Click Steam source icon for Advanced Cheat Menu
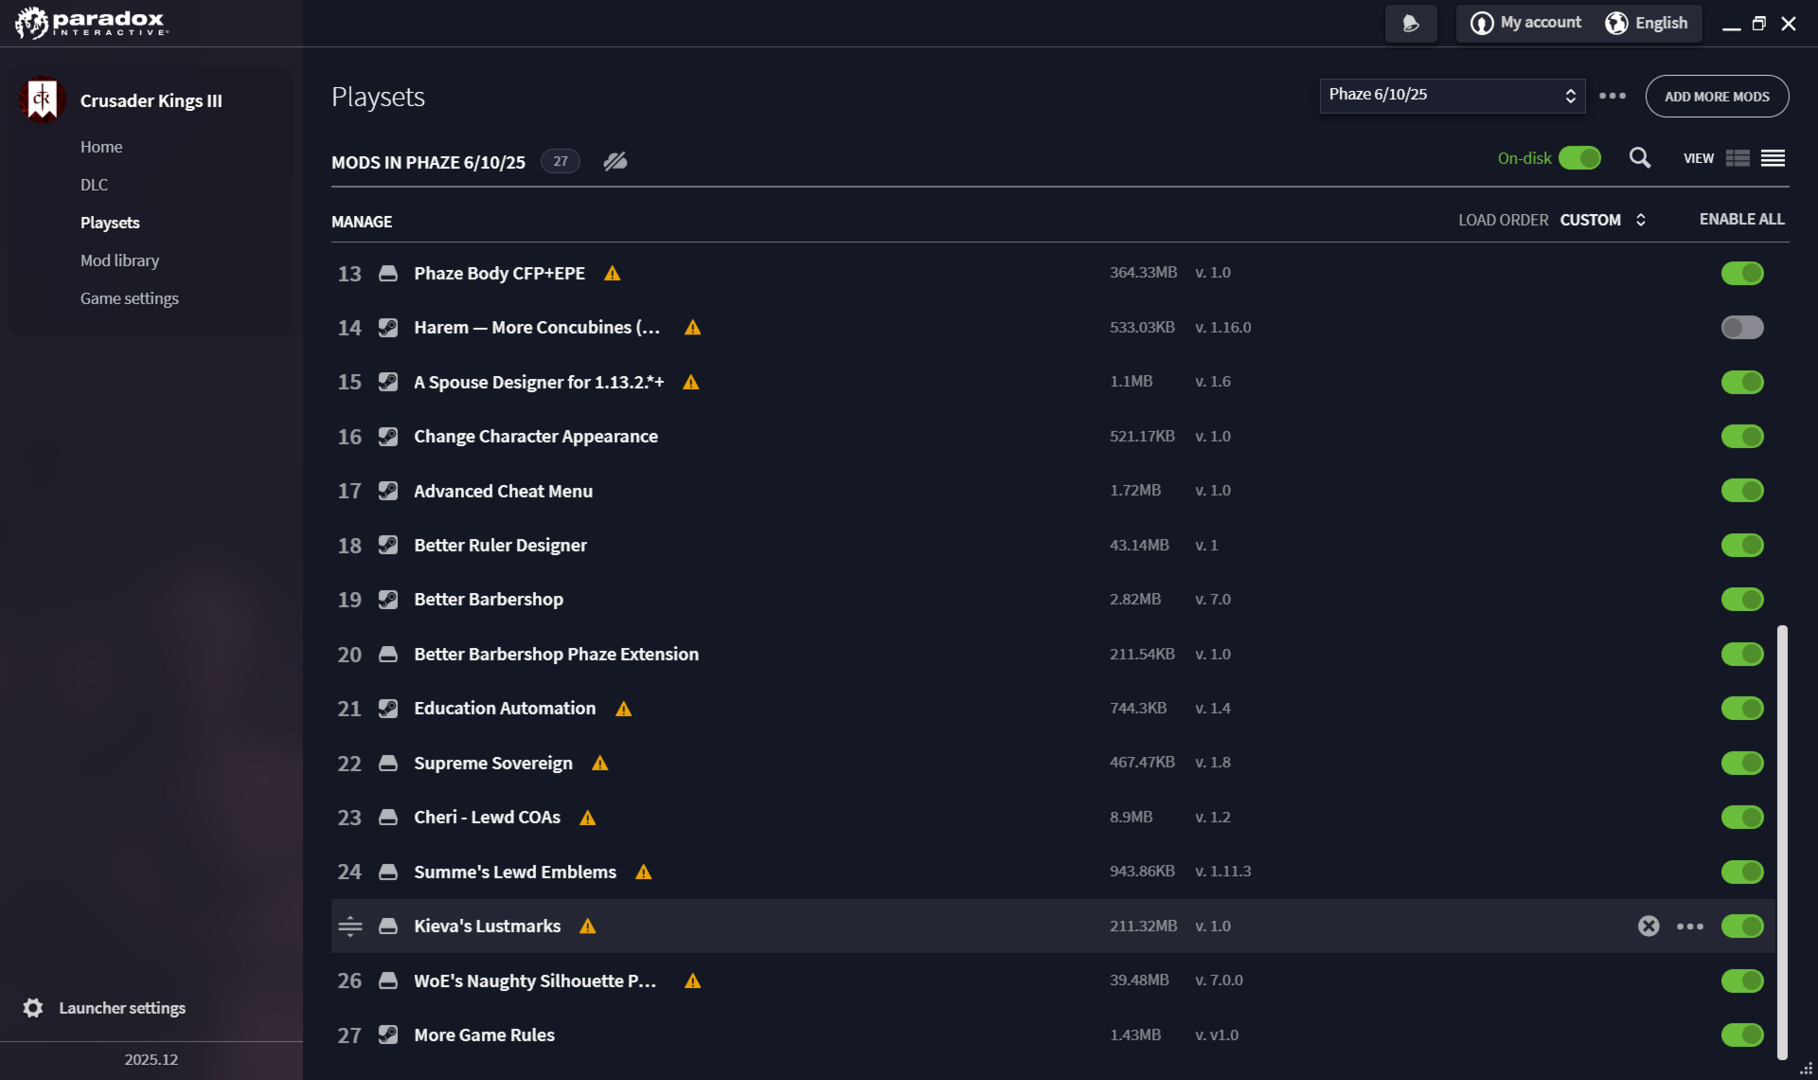 [x=388, y=491]
